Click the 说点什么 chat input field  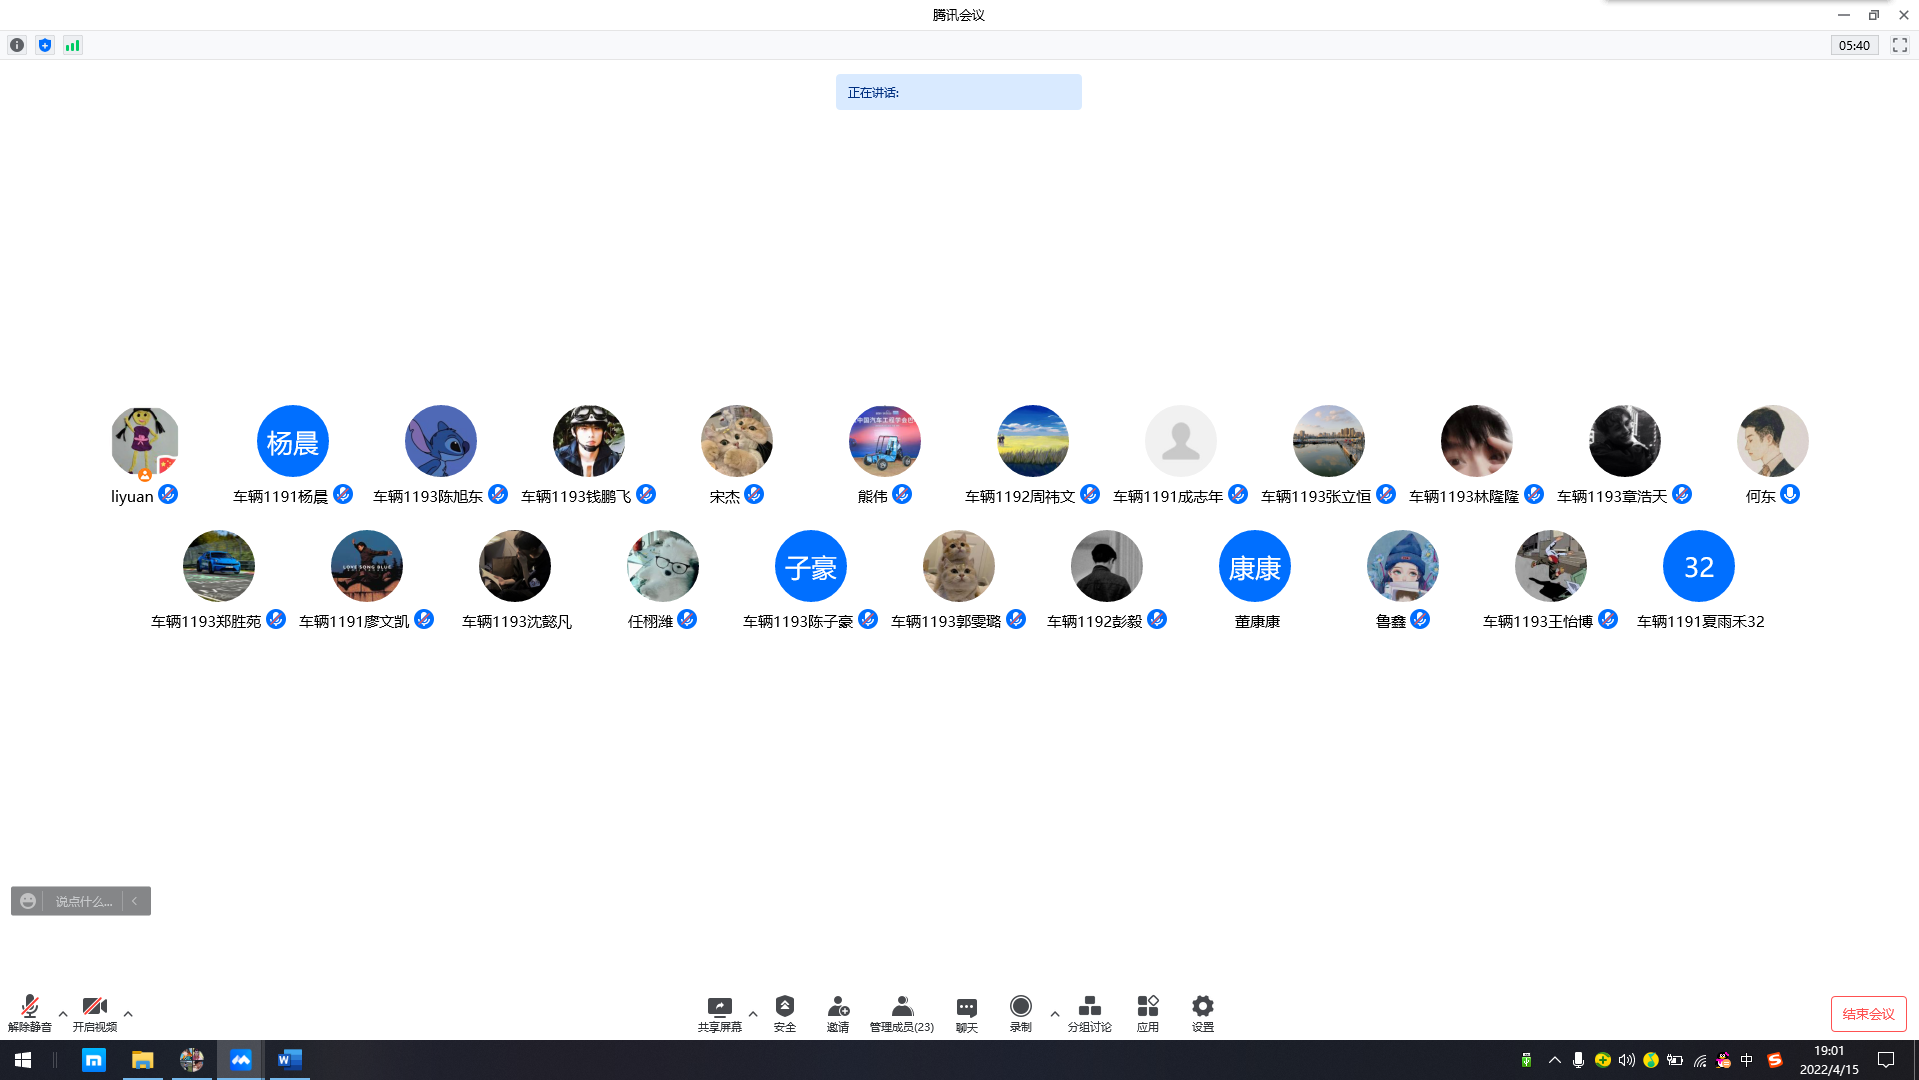click(83, 901)
